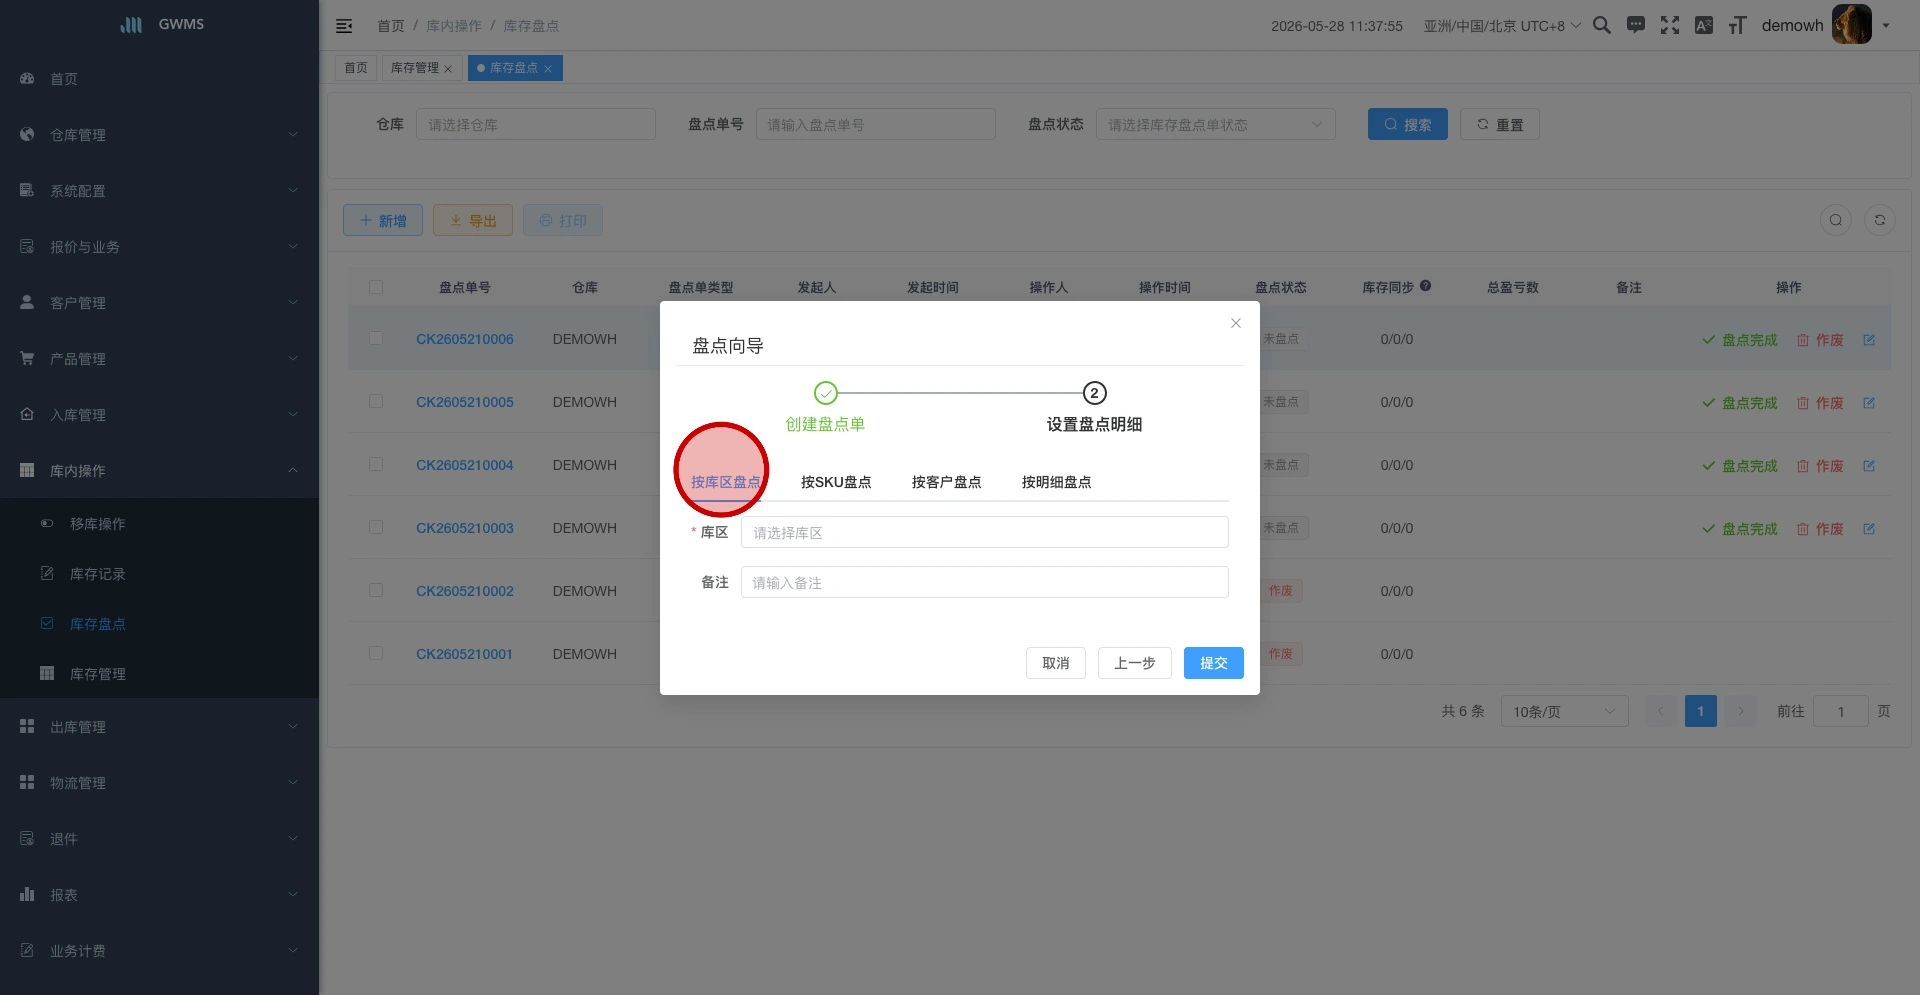Open the header search magnifier icon
This screenshot has width=1920, height=995.
click(1602, 25)
